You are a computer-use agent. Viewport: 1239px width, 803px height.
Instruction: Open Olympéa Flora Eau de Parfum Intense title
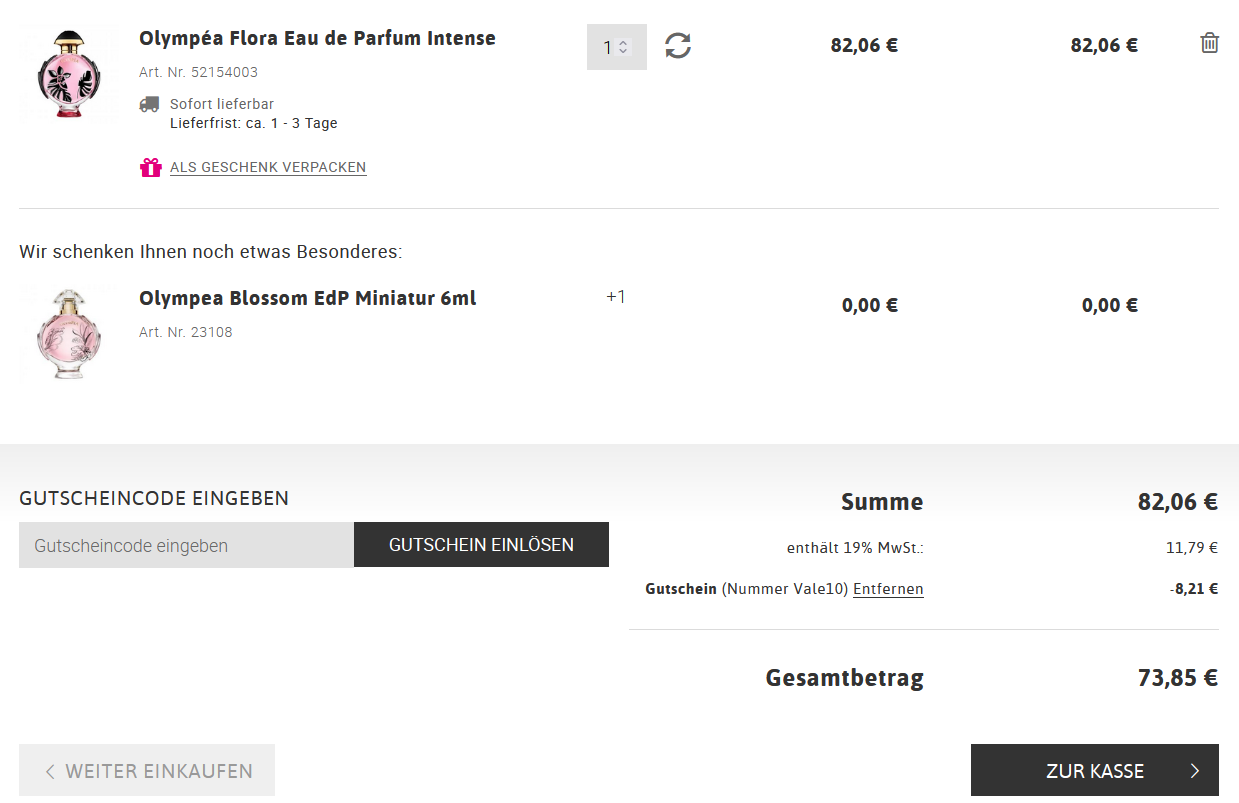(x=317, y=39)
